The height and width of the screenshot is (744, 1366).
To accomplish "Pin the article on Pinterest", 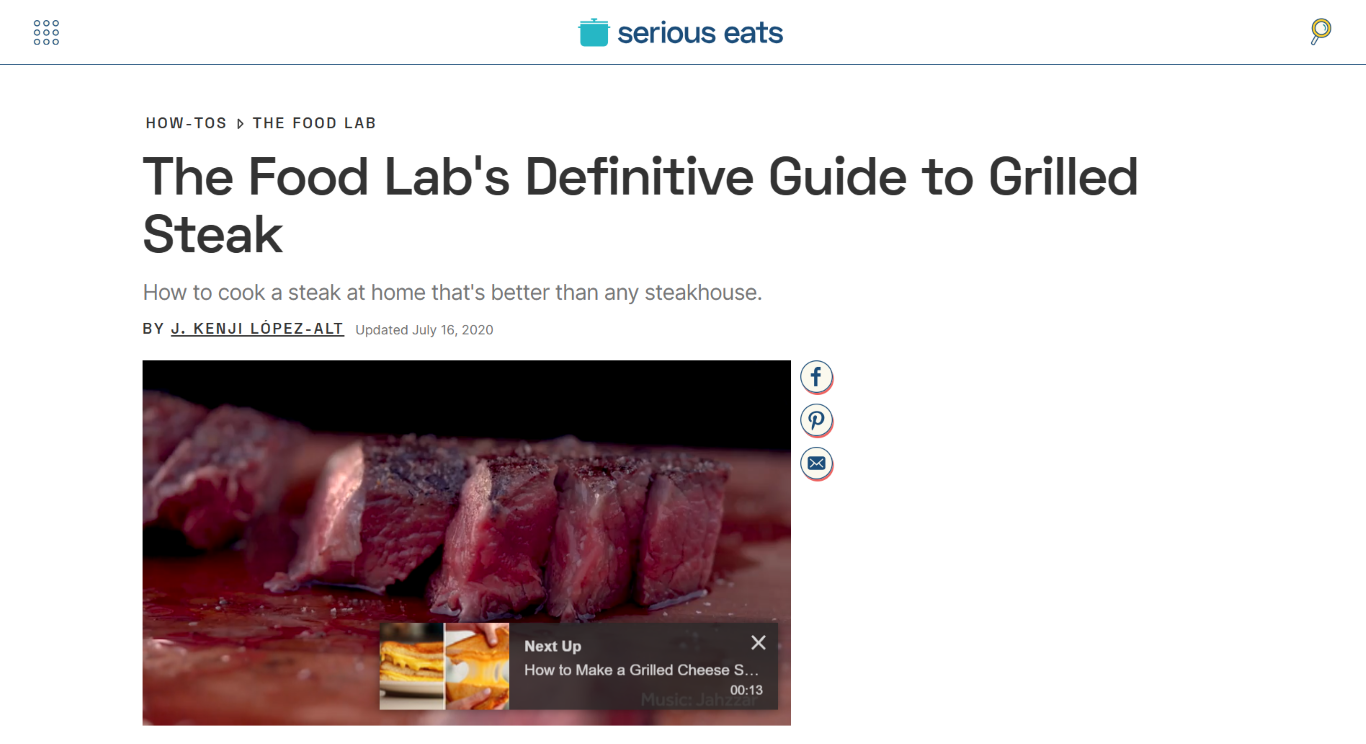I will pyautogui.click(x=816, y=420).
